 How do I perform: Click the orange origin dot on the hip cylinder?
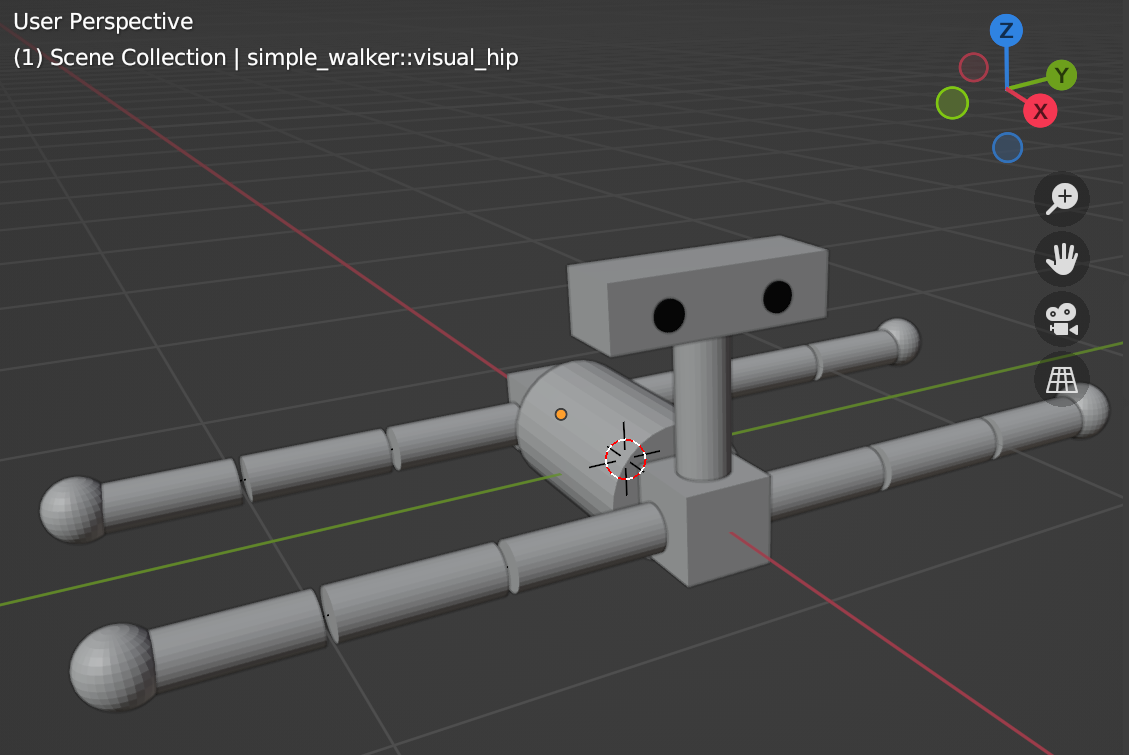coord(561,412)
